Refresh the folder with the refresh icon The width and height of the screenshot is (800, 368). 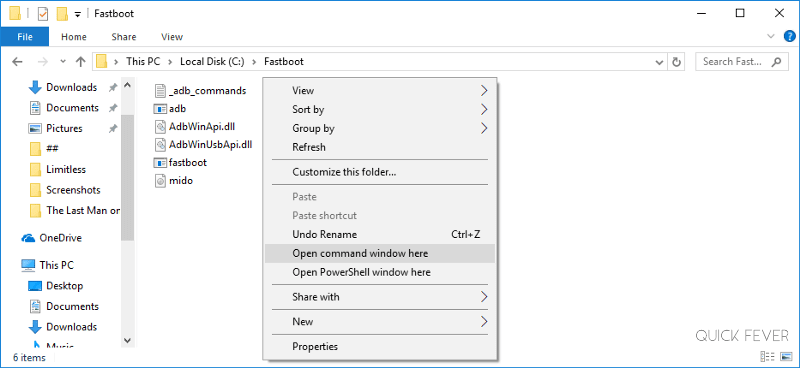[x=677, y=62]
